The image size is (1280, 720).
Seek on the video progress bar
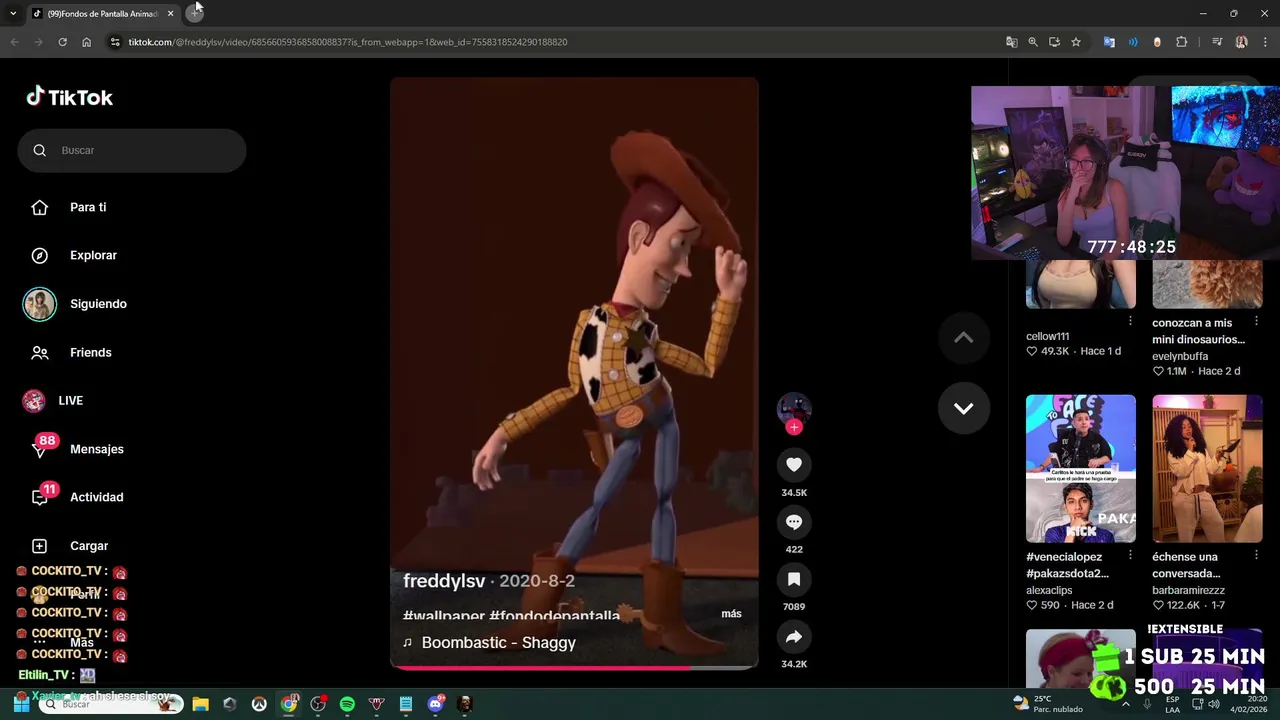click(574, 666)
